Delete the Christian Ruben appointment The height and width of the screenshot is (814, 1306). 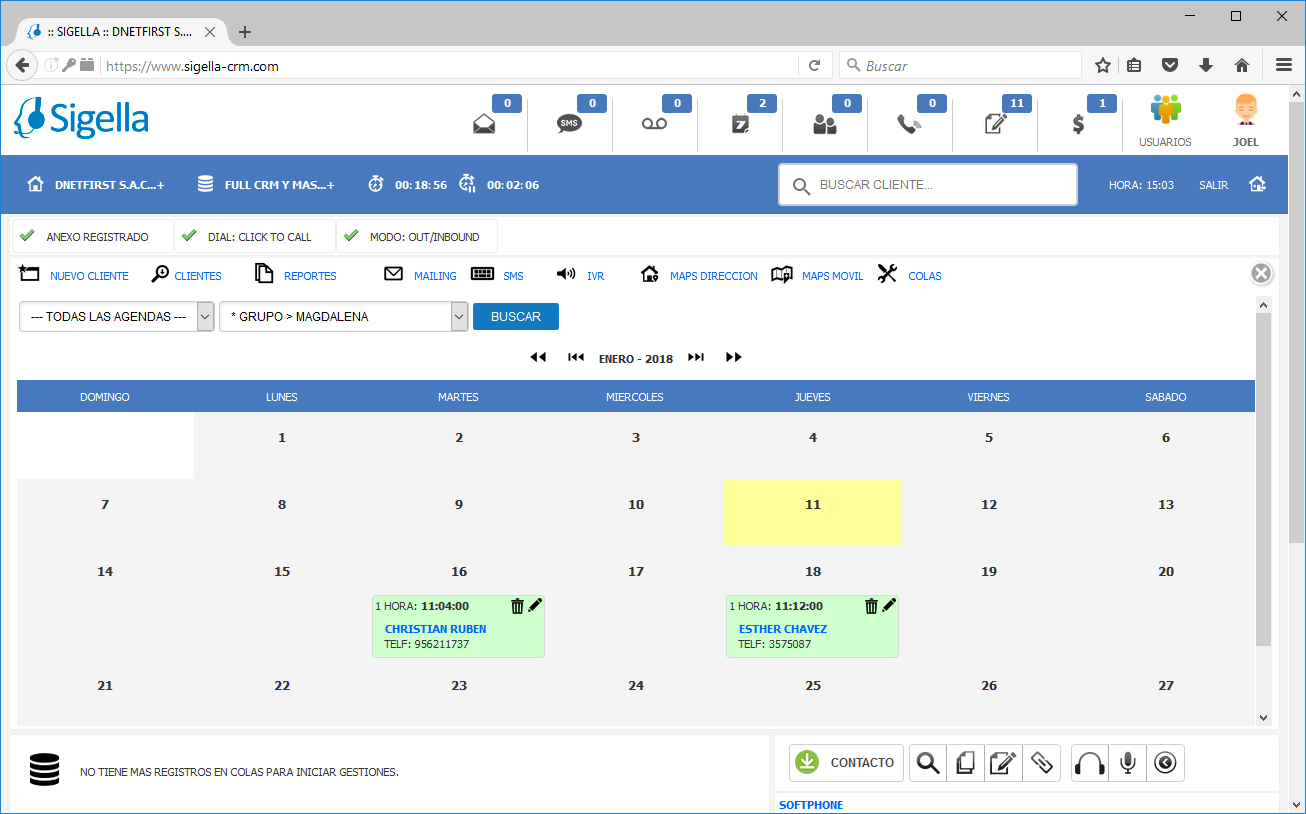(x=517, y=605)
